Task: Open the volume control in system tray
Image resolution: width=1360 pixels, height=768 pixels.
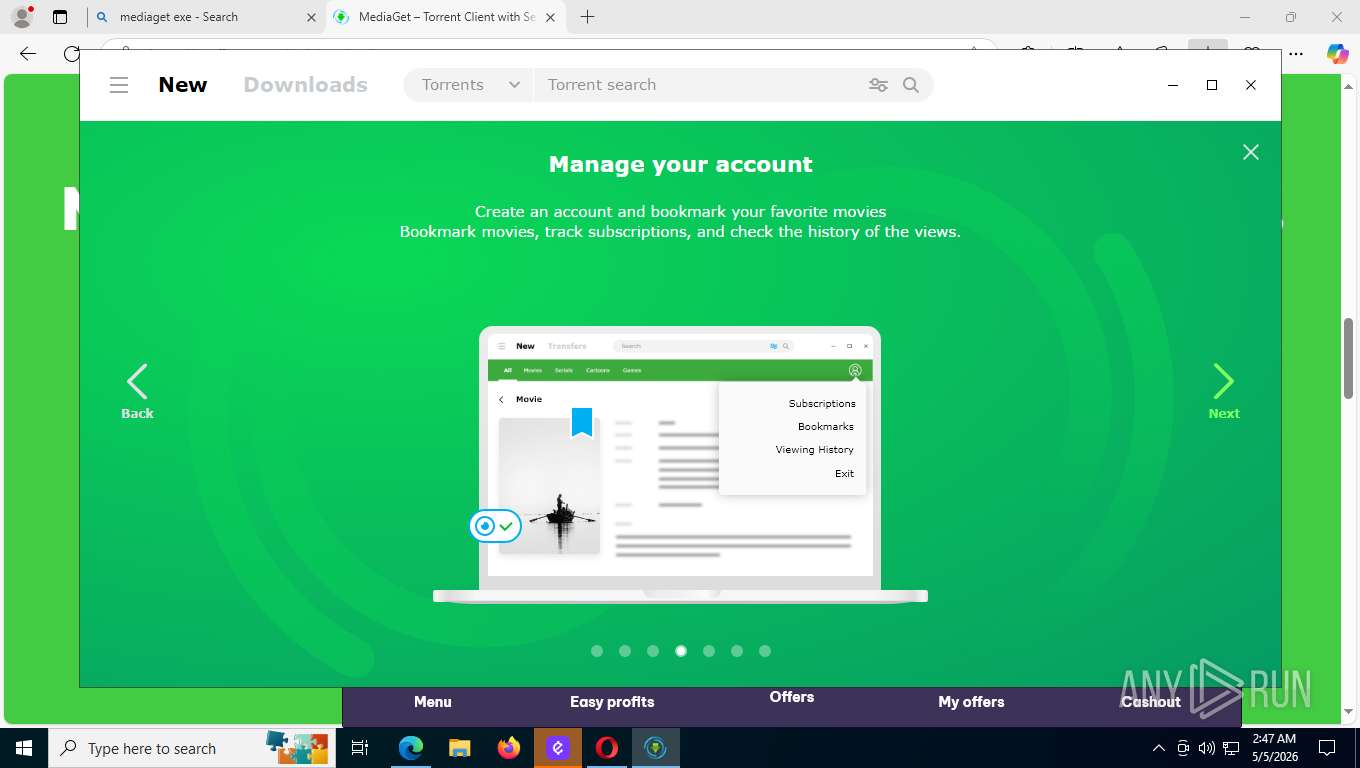Action: point(1207,748)
